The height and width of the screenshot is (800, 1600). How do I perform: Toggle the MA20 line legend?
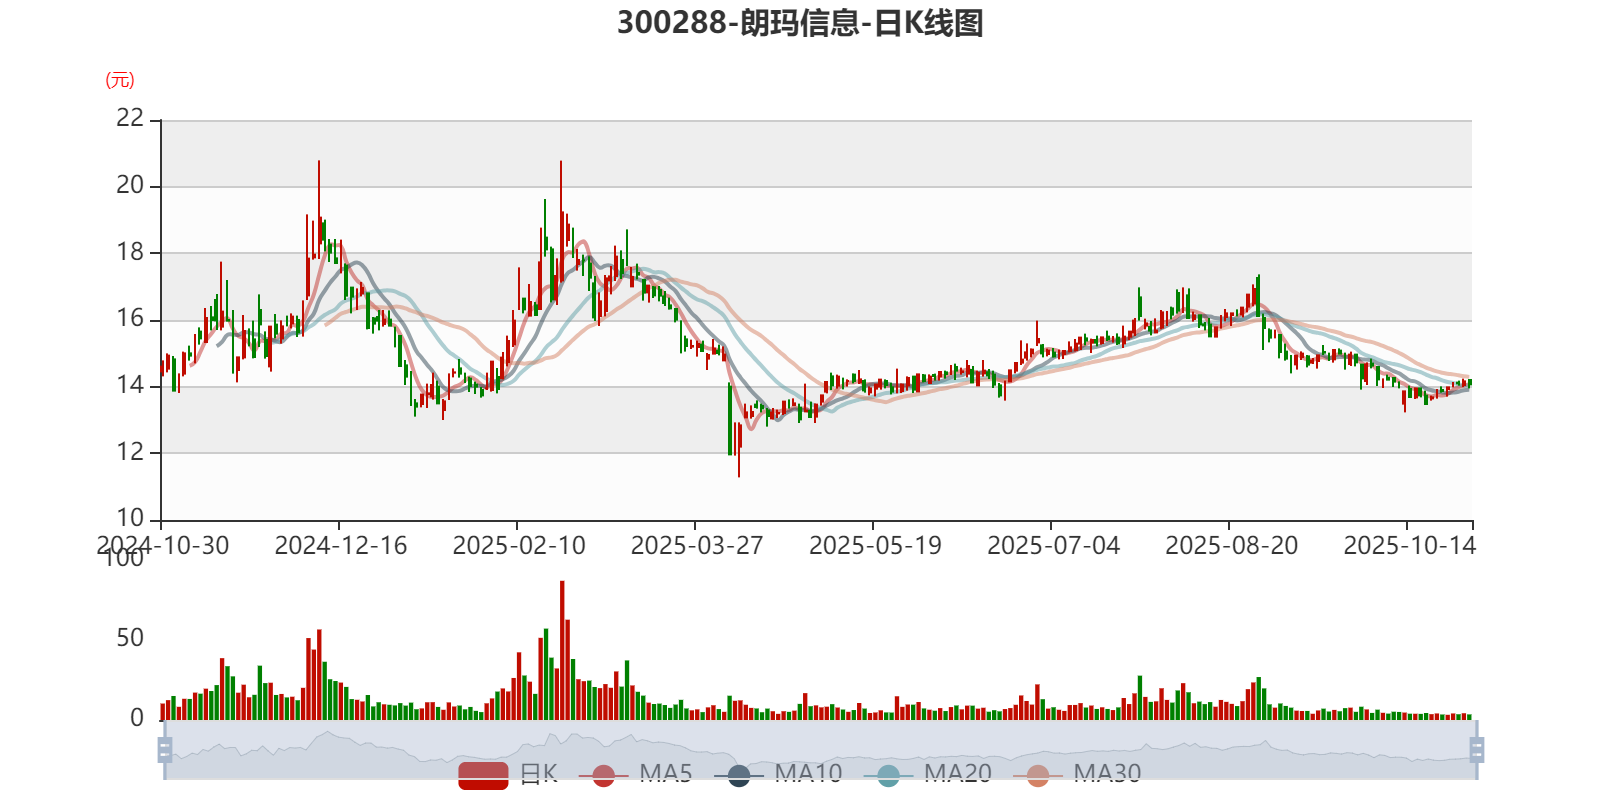(927, 774)
